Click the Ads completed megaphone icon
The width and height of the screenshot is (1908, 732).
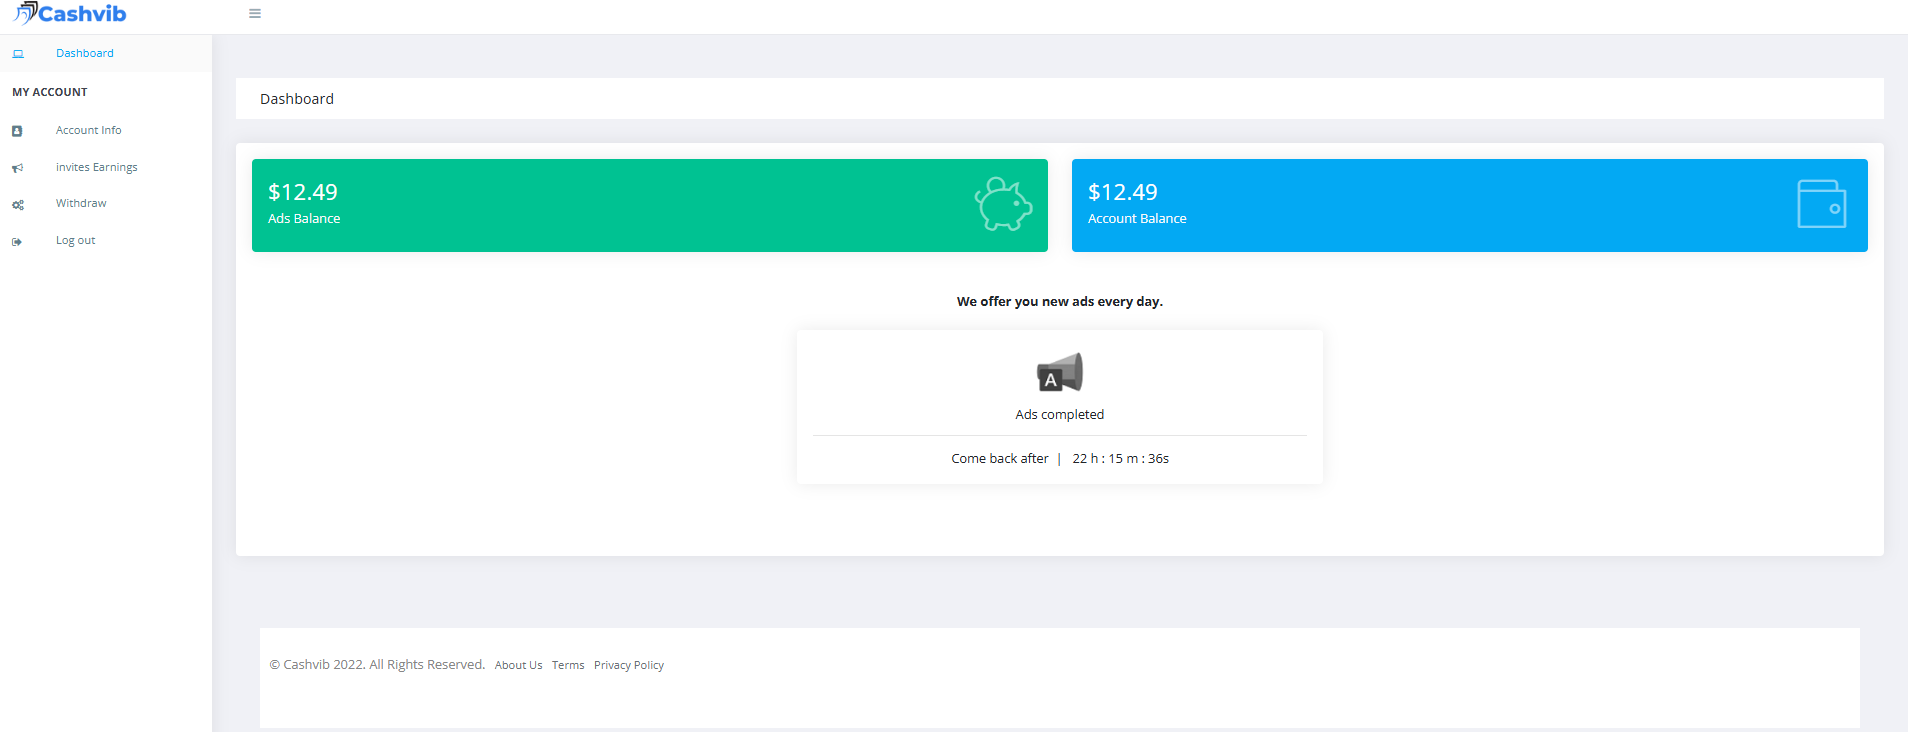click(1060, 373)
